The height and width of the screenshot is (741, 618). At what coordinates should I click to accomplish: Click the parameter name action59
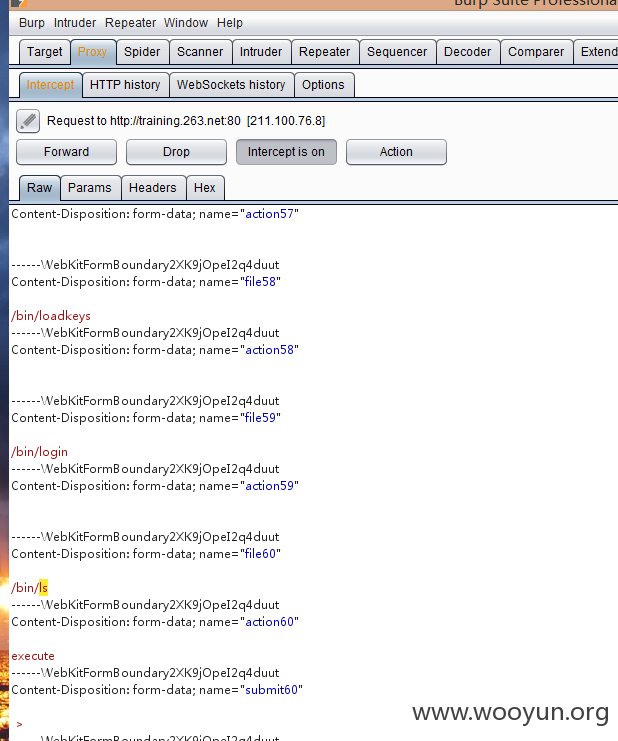point(269,486)
